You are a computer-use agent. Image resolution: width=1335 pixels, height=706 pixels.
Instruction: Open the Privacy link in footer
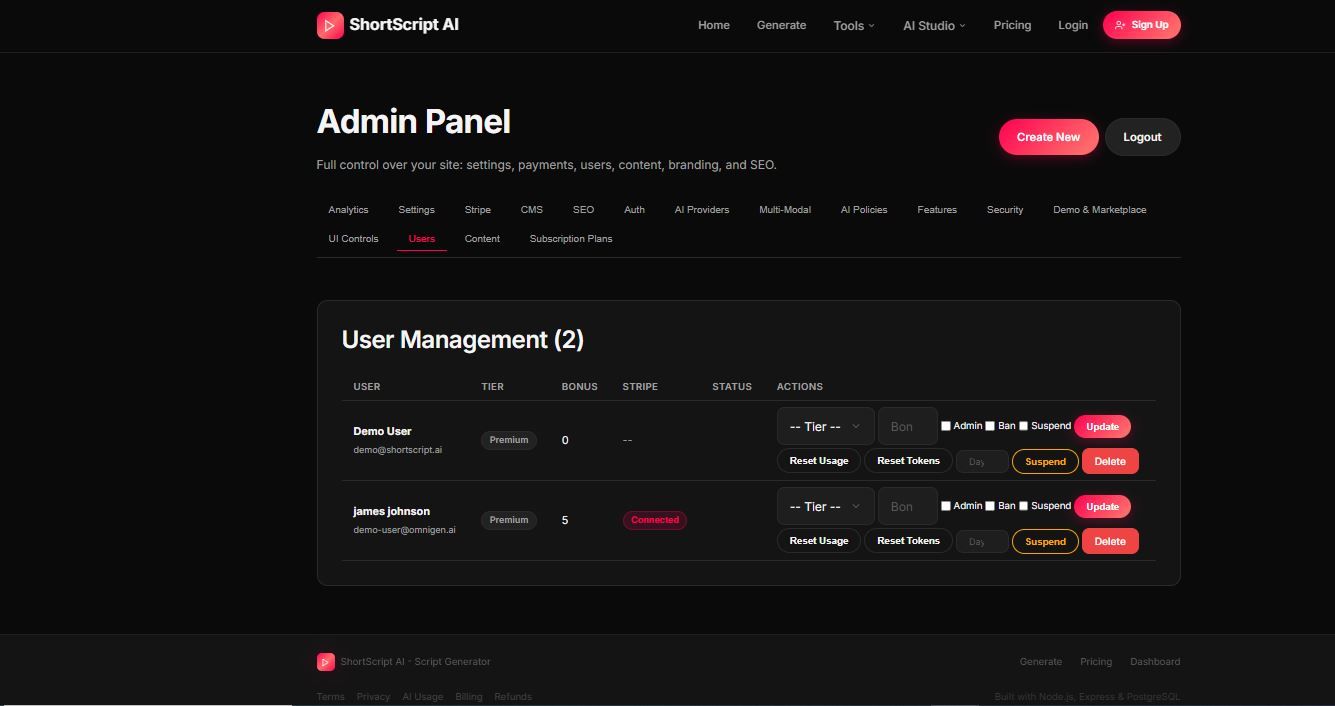coord(373,697)
